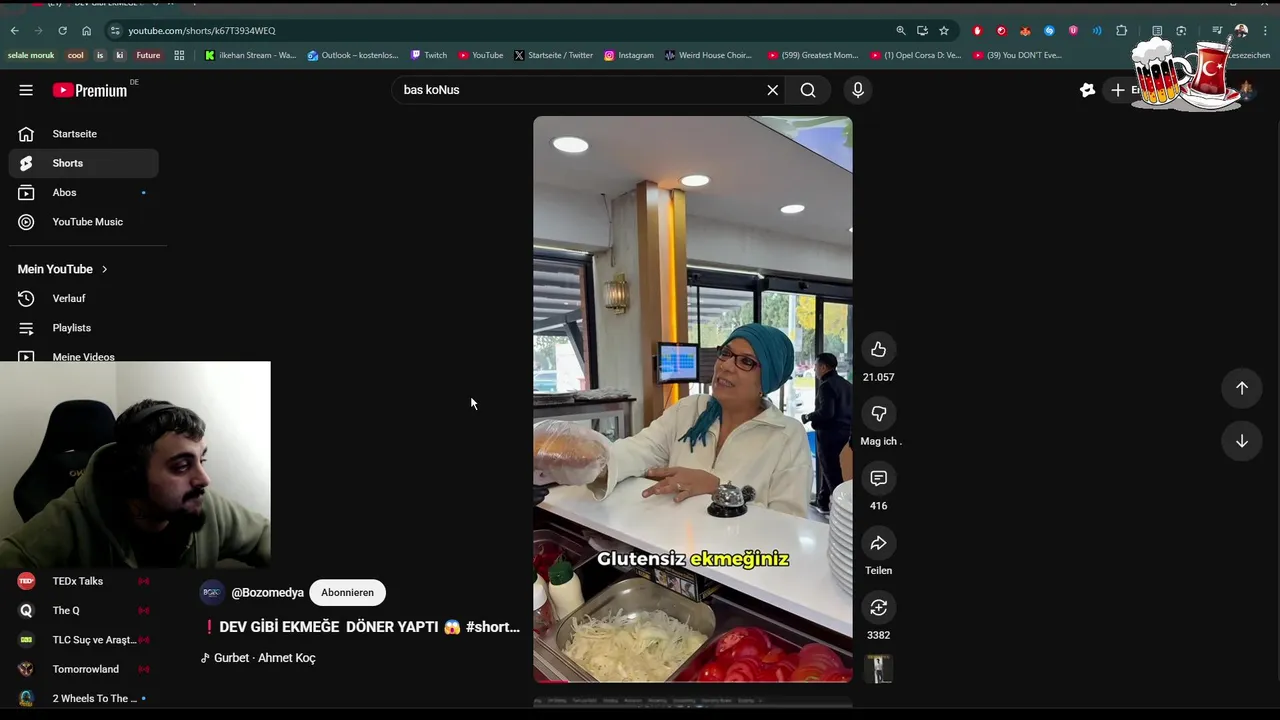
Task: Open 'cool' bookmark folder
Action: (x=76, y=56)
